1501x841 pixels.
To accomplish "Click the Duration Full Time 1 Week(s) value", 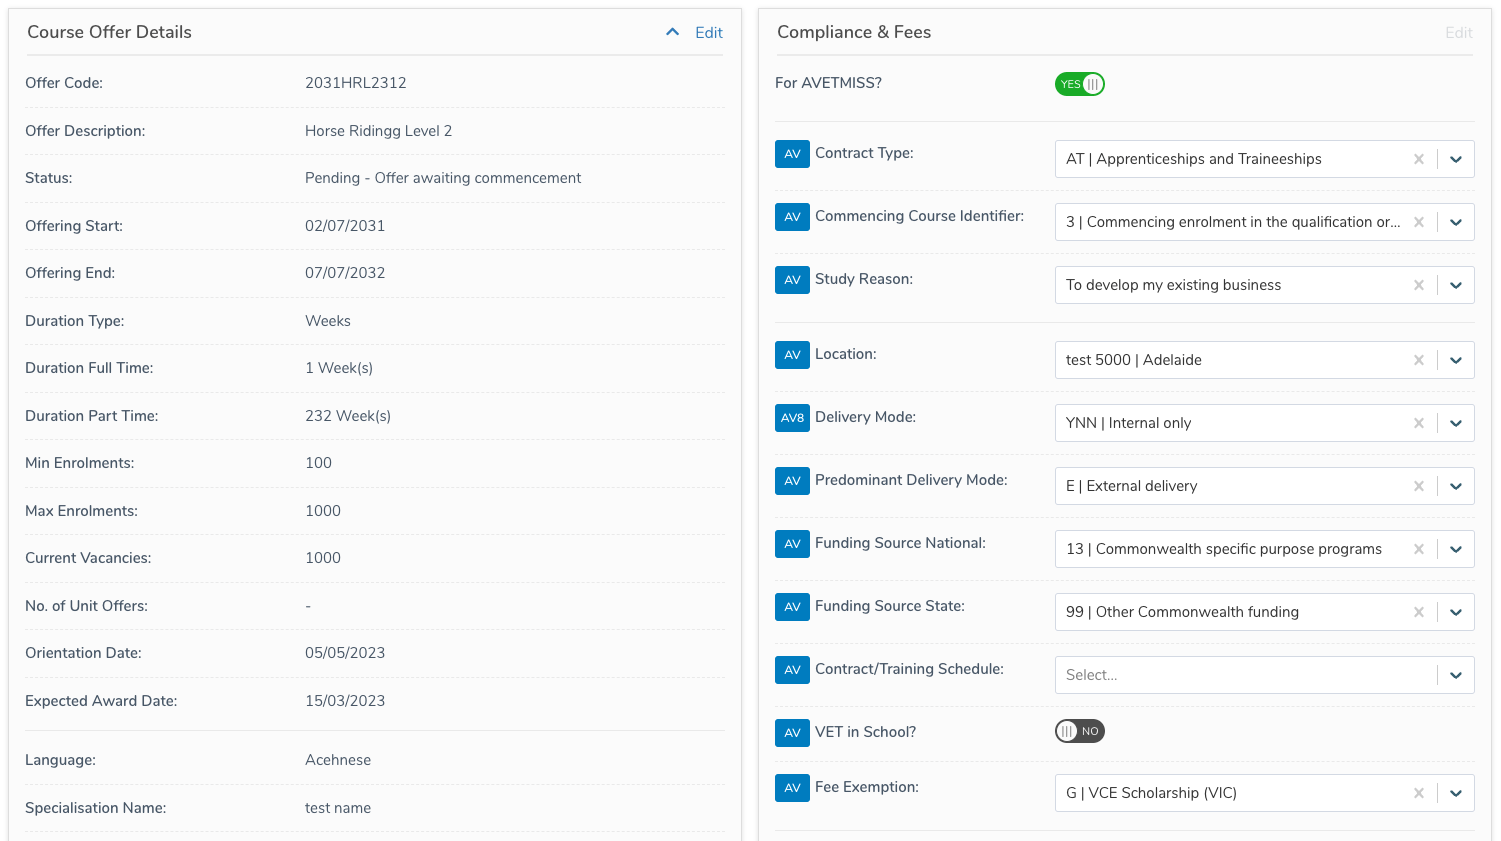I will pos(339,368).
